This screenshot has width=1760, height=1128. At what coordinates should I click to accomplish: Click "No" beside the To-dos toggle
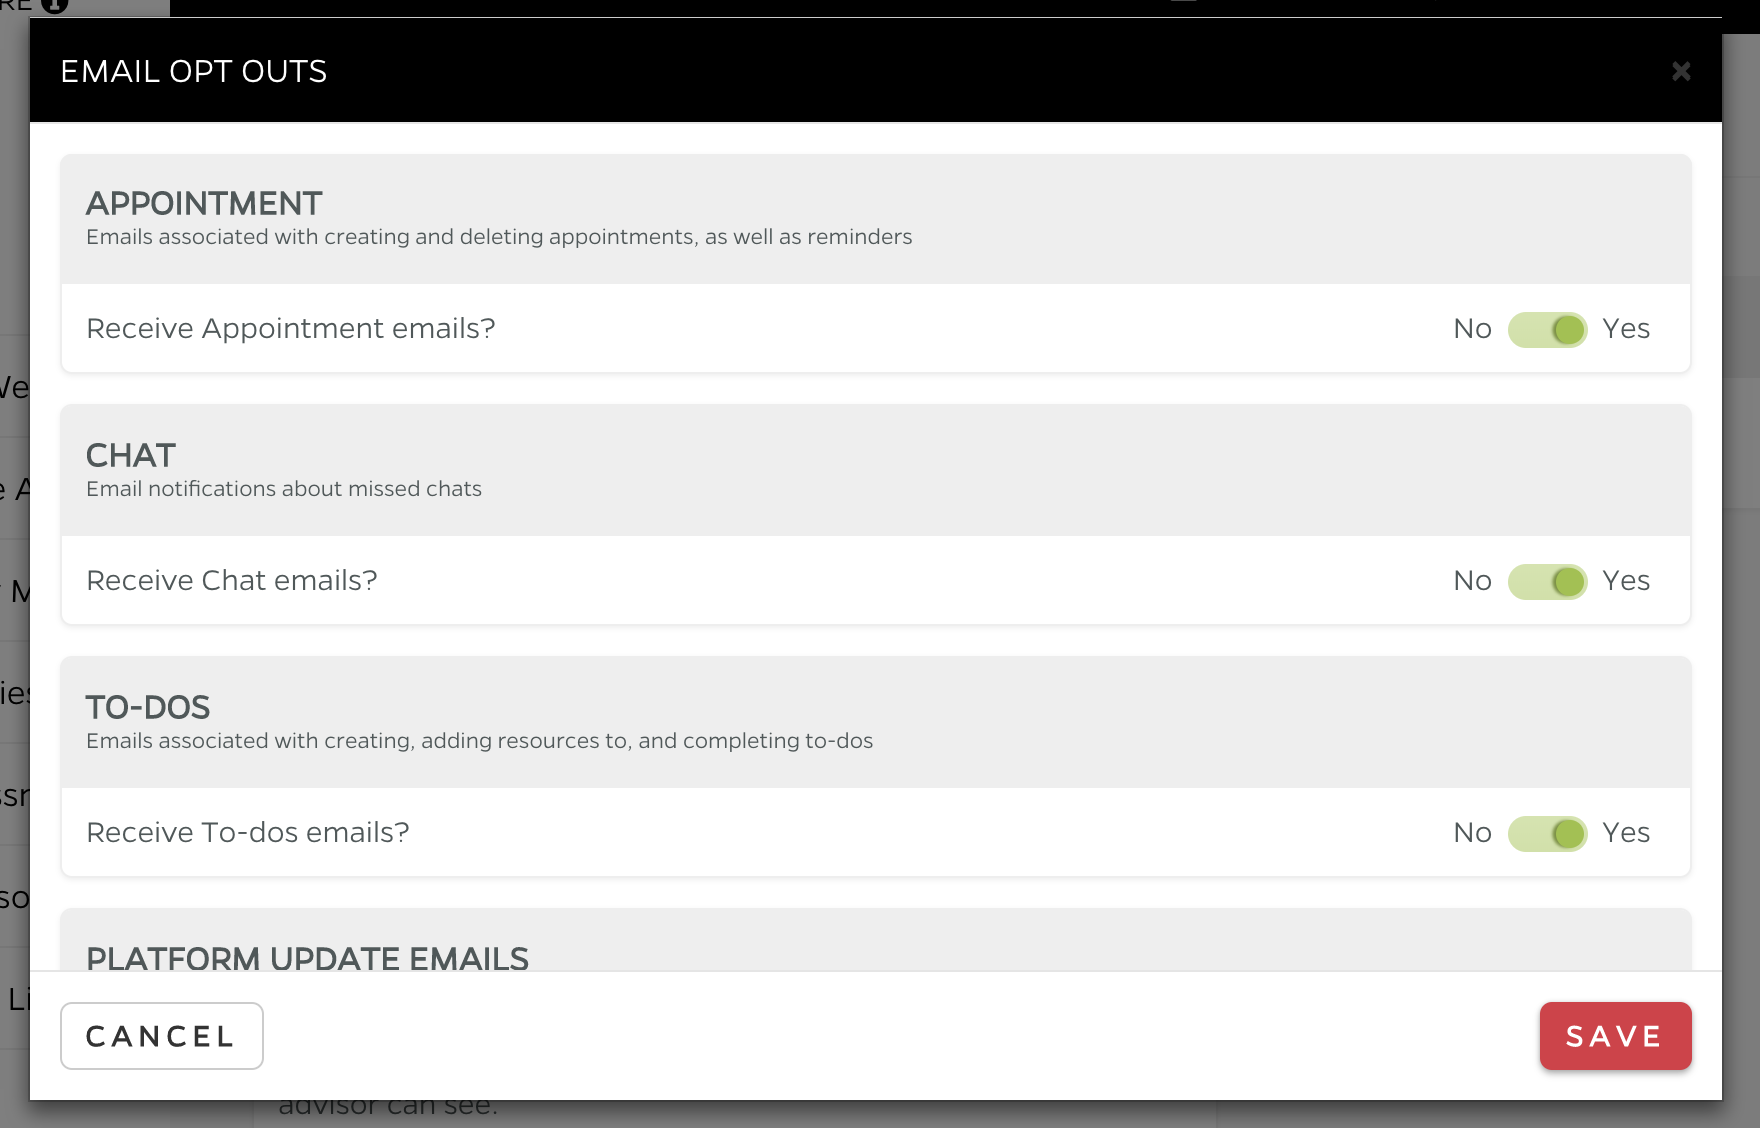[1472, 833]
